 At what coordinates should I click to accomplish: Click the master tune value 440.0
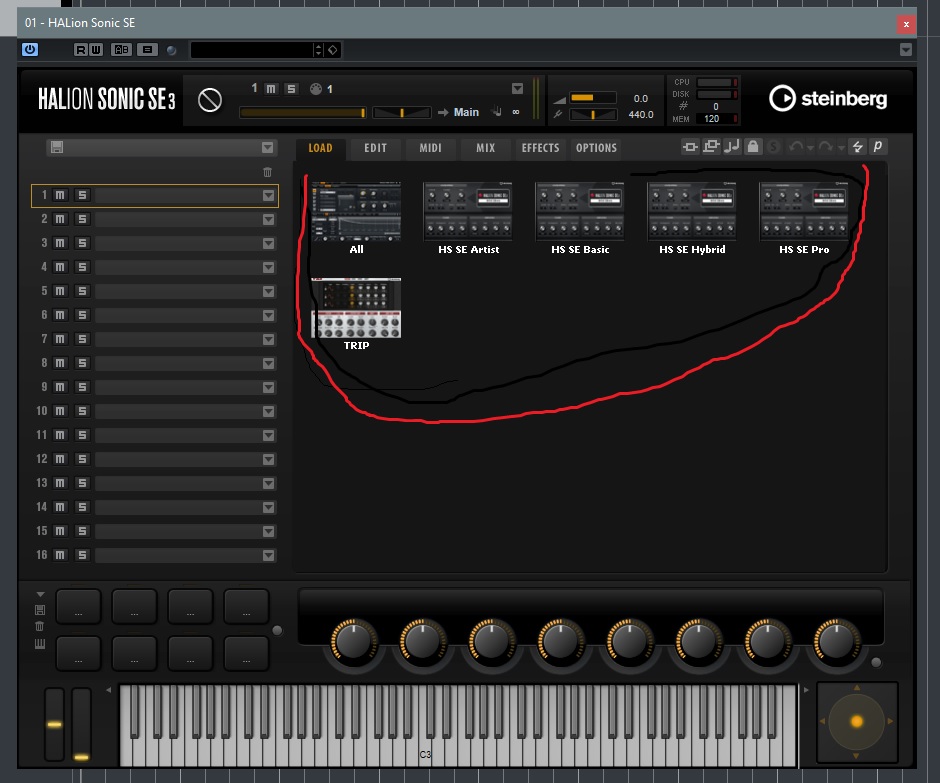[x=640, y=115]
